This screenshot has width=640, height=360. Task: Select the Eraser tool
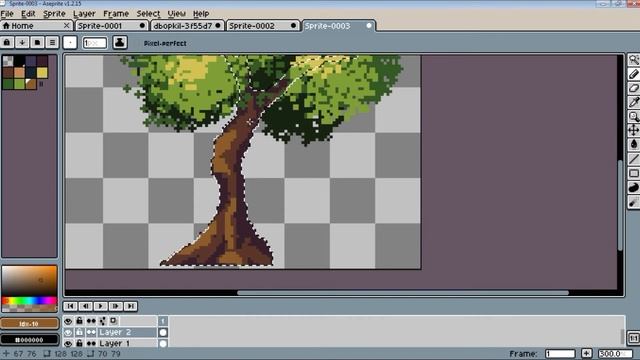633,88
